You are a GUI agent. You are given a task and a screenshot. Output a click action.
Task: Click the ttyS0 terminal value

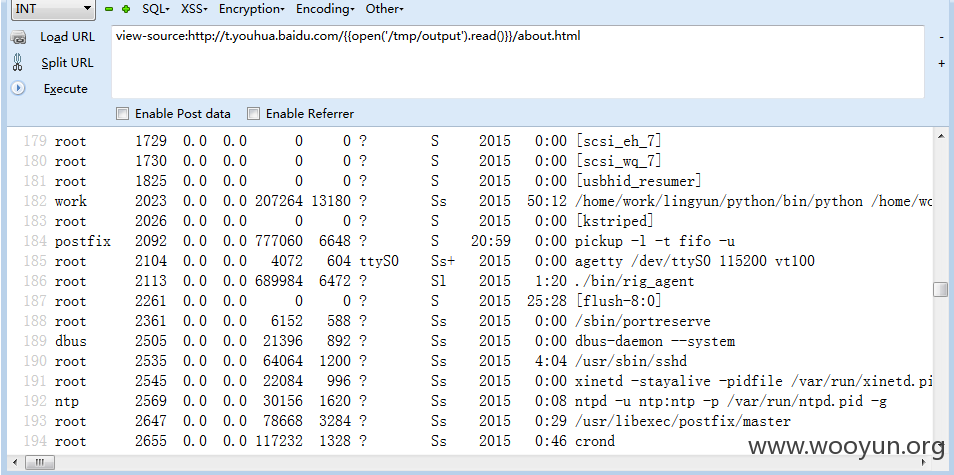click(x=378, y=262)
